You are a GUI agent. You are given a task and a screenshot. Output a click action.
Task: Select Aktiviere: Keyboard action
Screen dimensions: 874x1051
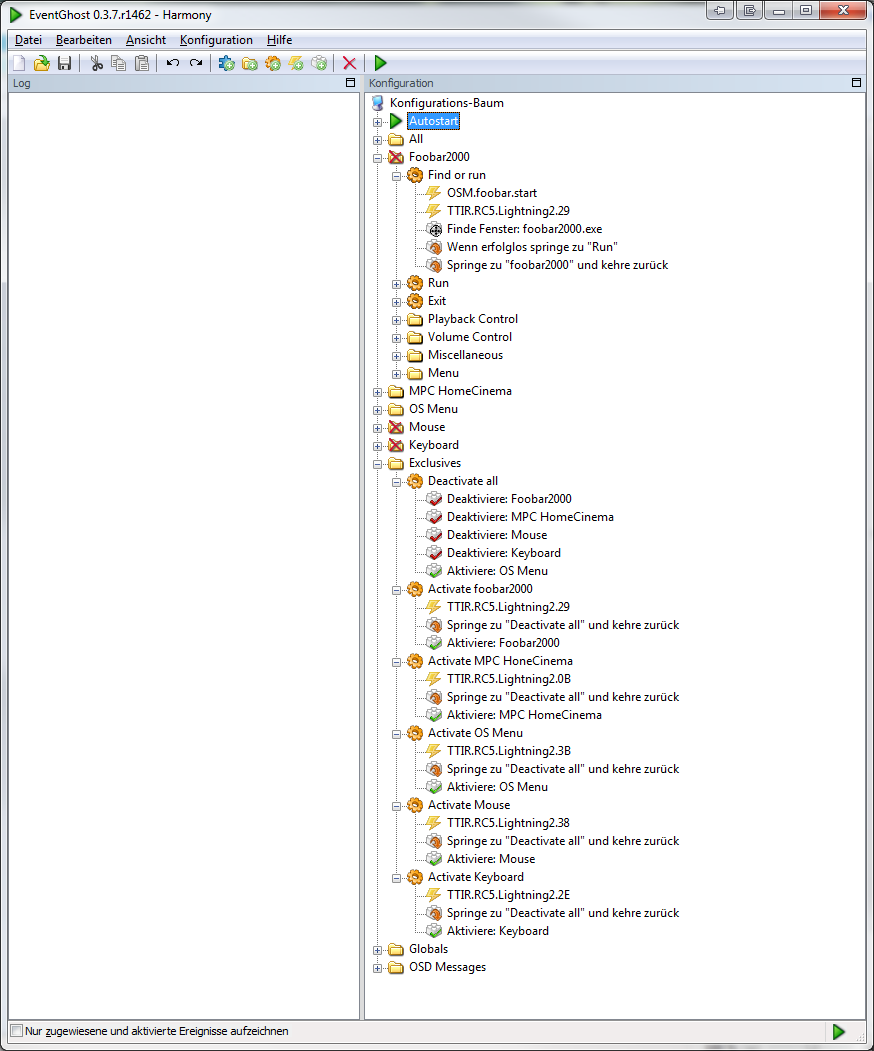tap(497, 931)
